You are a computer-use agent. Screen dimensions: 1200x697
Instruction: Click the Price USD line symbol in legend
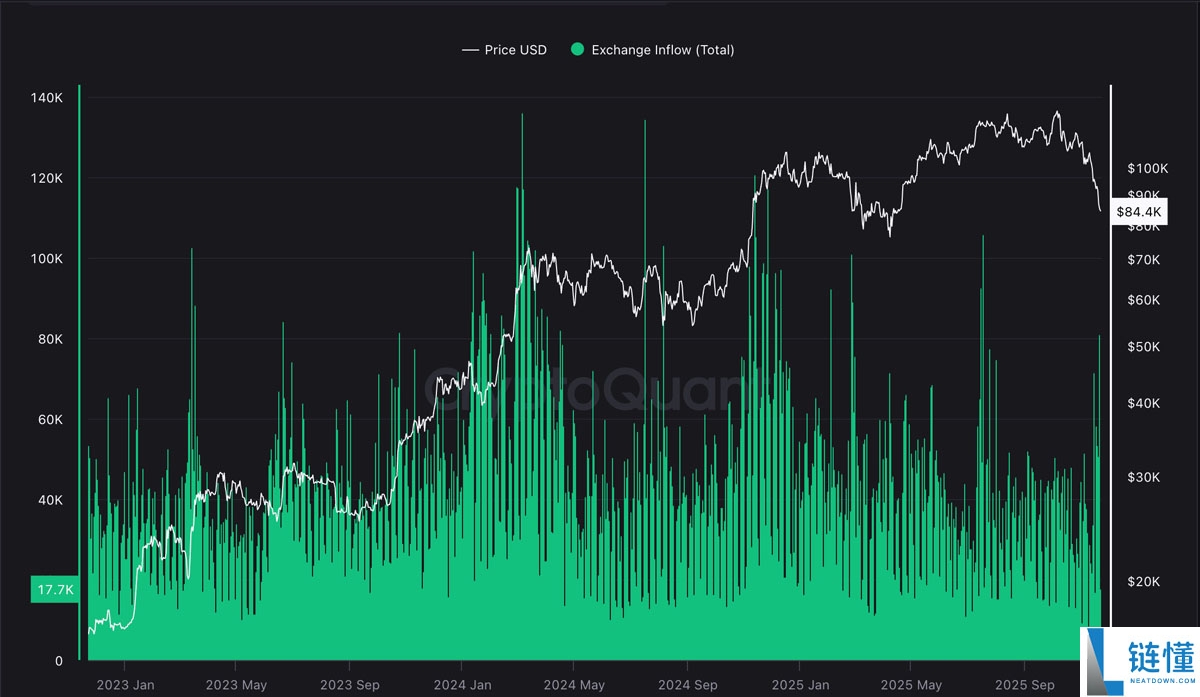tap(469, 49)
